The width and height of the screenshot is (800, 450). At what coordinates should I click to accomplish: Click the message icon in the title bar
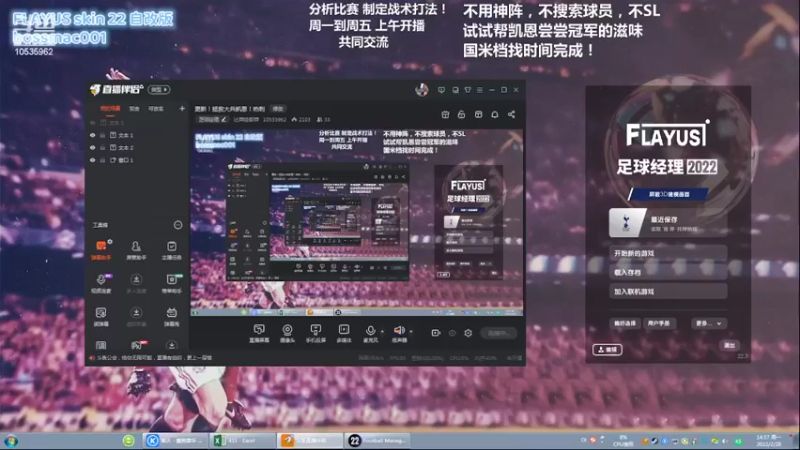[x=441, y=90]
